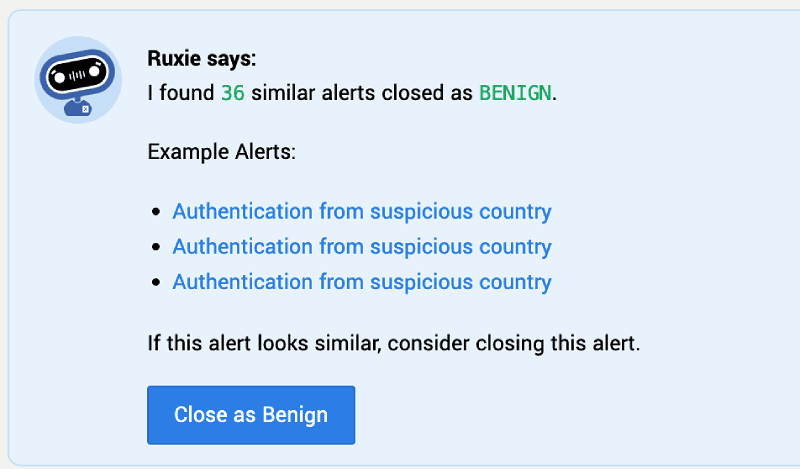The image size is (800, 469).
Task: Click the 'Ruxie says:' heading
Action: pos(202,59)
